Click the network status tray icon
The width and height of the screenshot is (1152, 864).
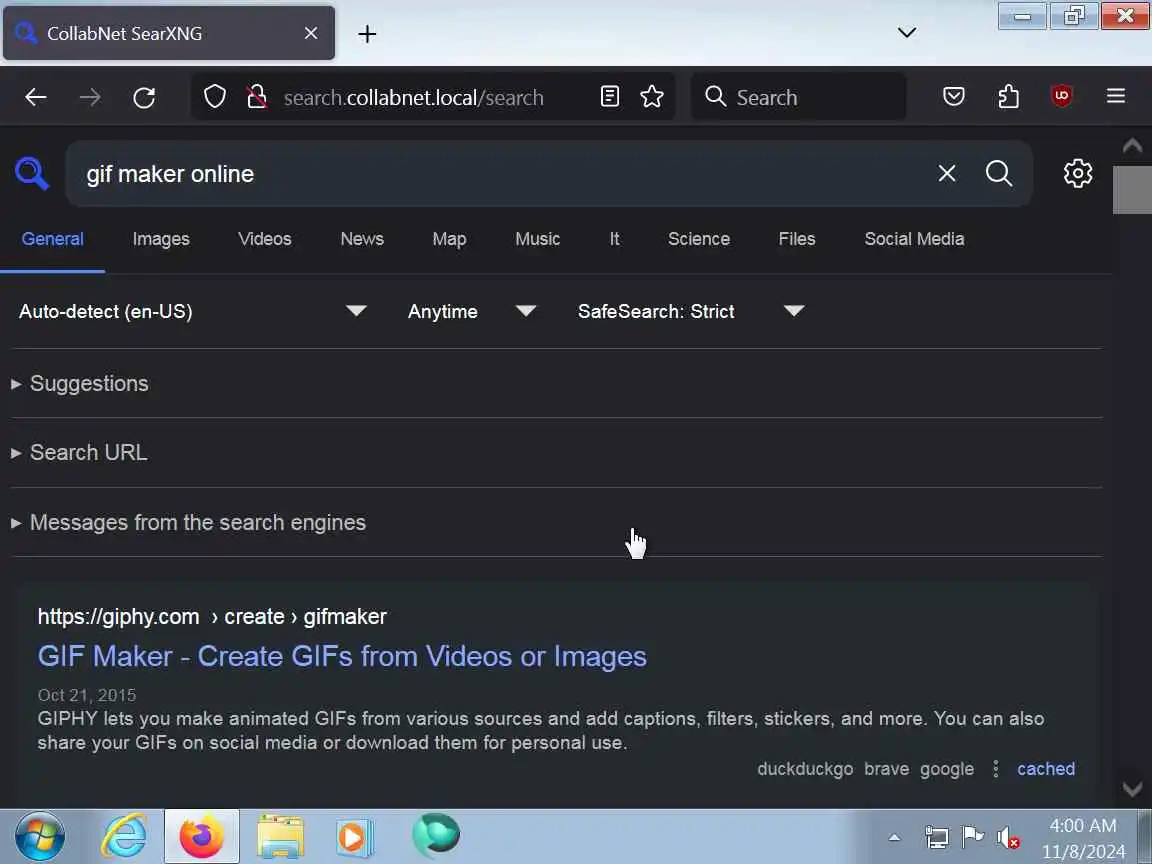937,838
